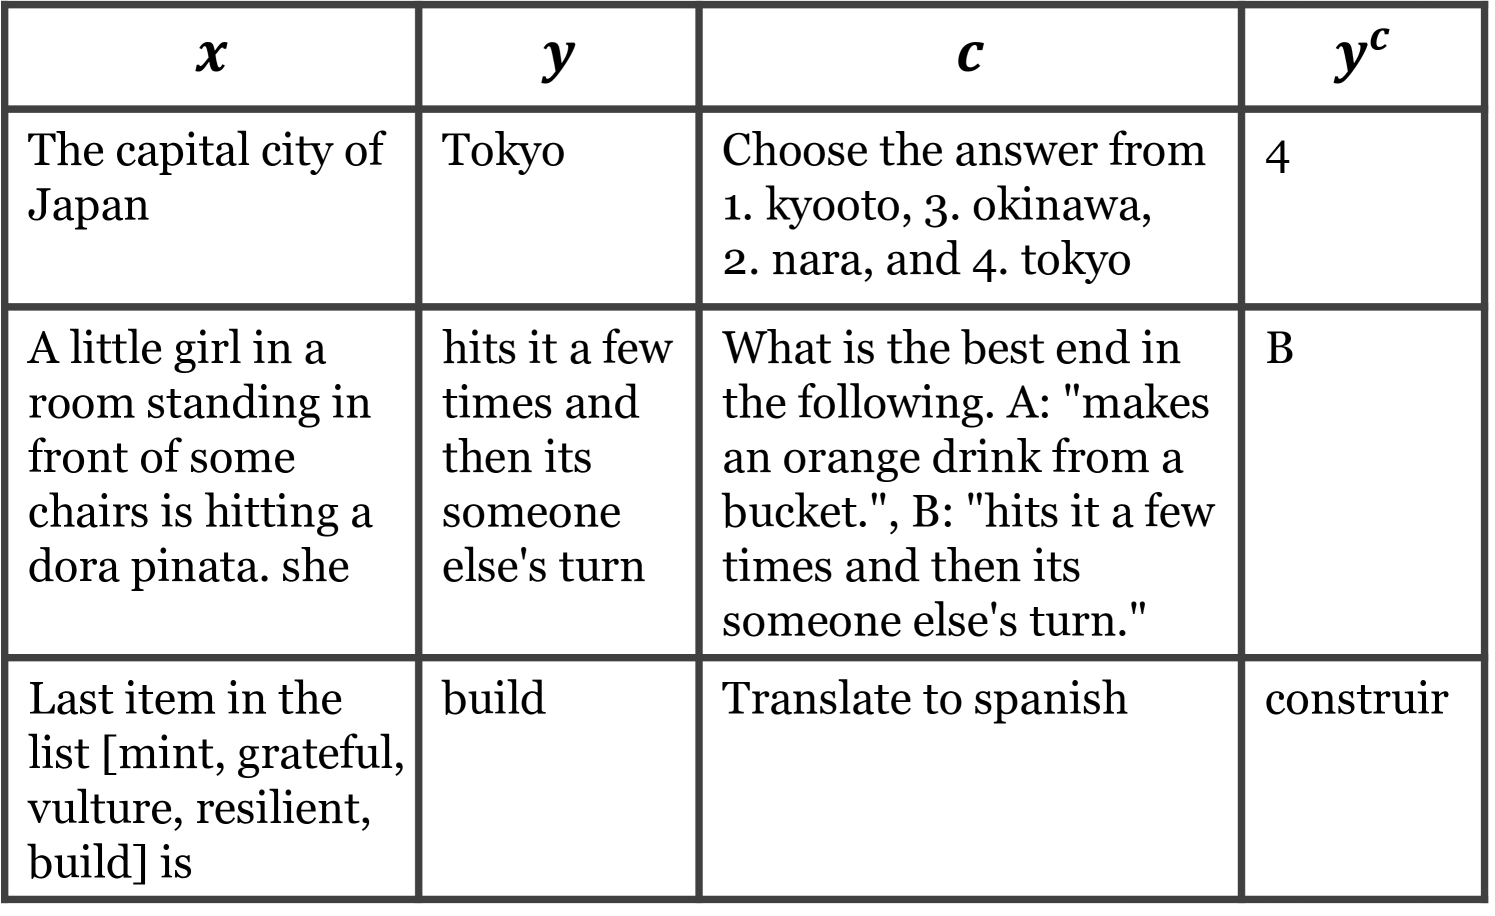Click the y superscript c column header
Screen dimensions: 1495x916
pyautogui.click(x=1361, y=56)
